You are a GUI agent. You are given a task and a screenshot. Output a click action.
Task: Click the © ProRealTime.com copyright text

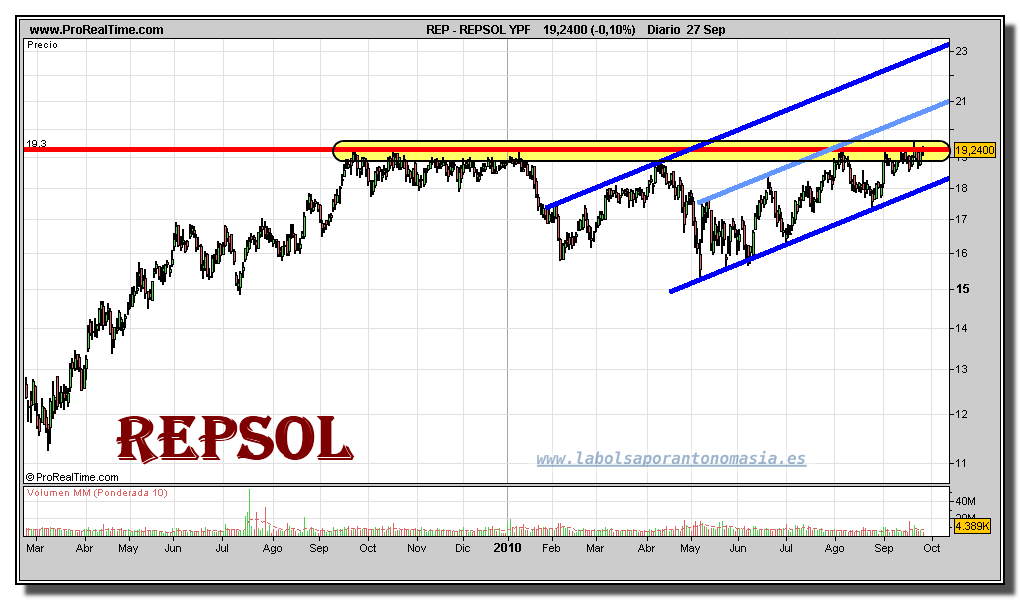(x=72, y=477)
